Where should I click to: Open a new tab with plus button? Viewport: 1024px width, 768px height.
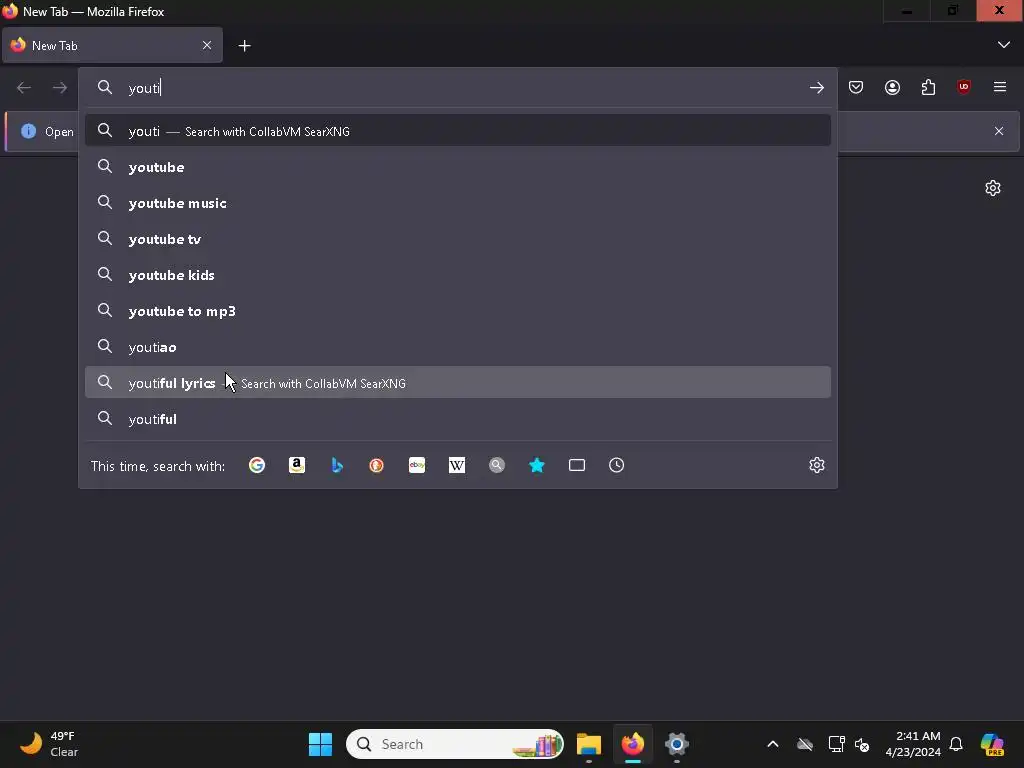(244, 46)
